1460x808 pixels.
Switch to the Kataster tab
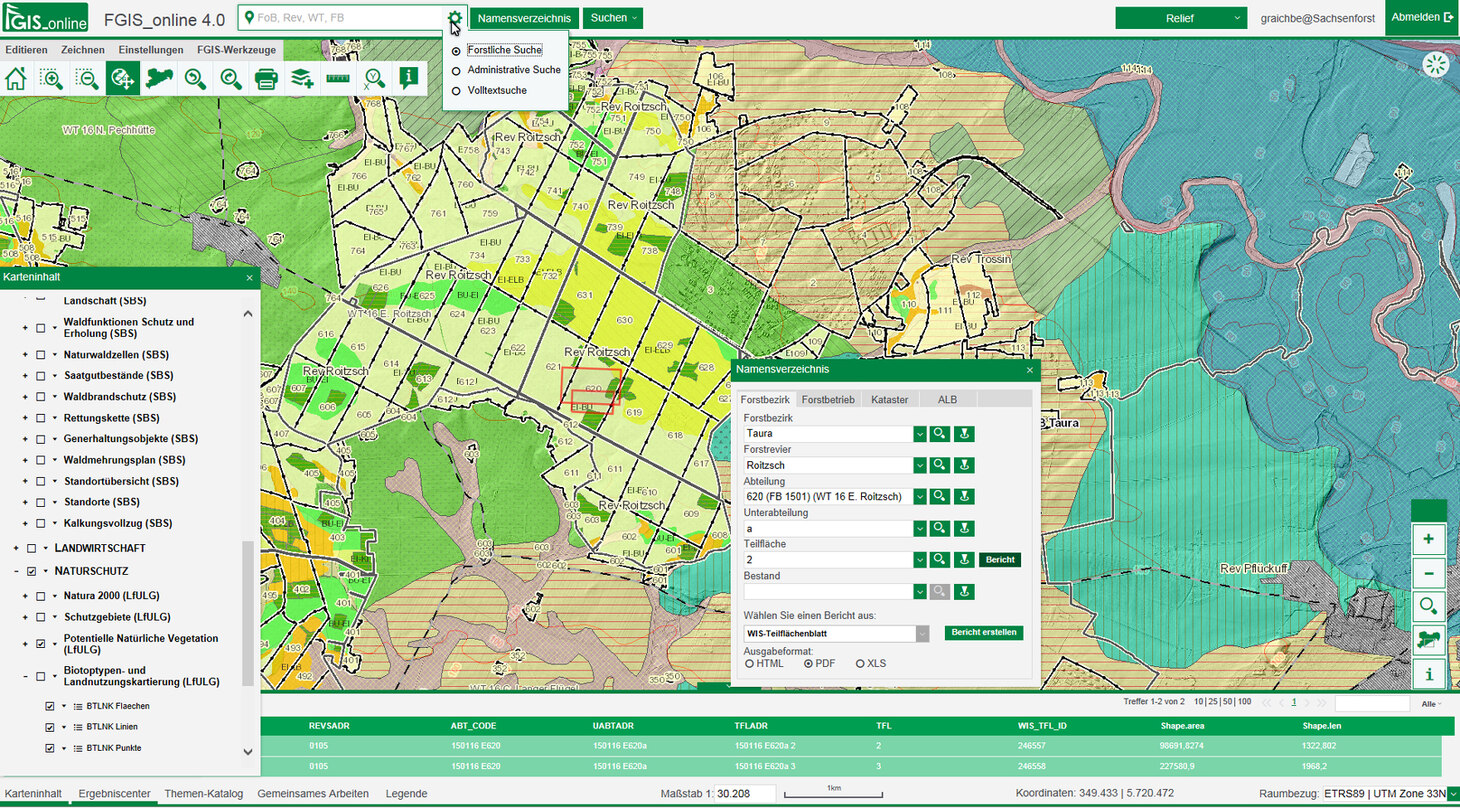coord(890,399)
